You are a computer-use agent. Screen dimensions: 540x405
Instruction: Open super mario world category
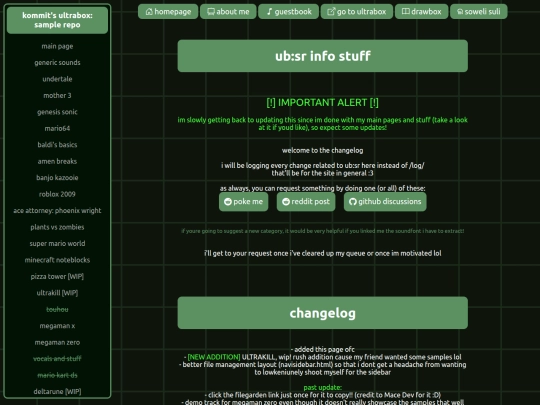[x=57, y=243]
